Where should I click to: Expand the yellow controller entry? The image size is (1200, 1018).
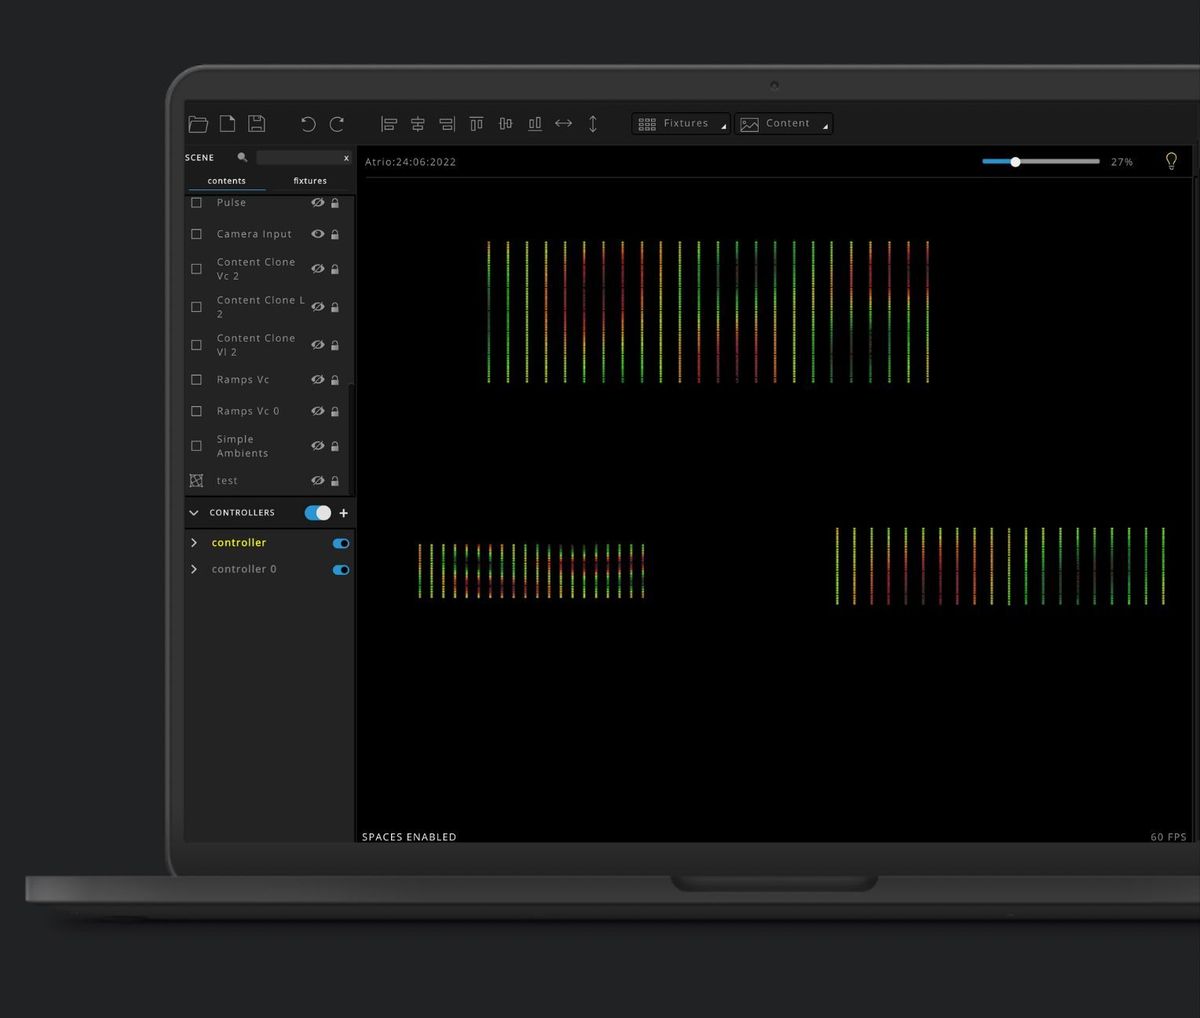pos(194,543)
